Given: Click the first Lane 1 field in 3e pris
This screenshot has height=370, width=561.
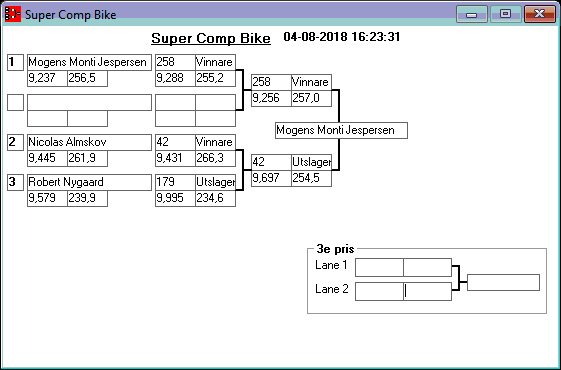Looking at the screenshot, I should click(379, 267).
